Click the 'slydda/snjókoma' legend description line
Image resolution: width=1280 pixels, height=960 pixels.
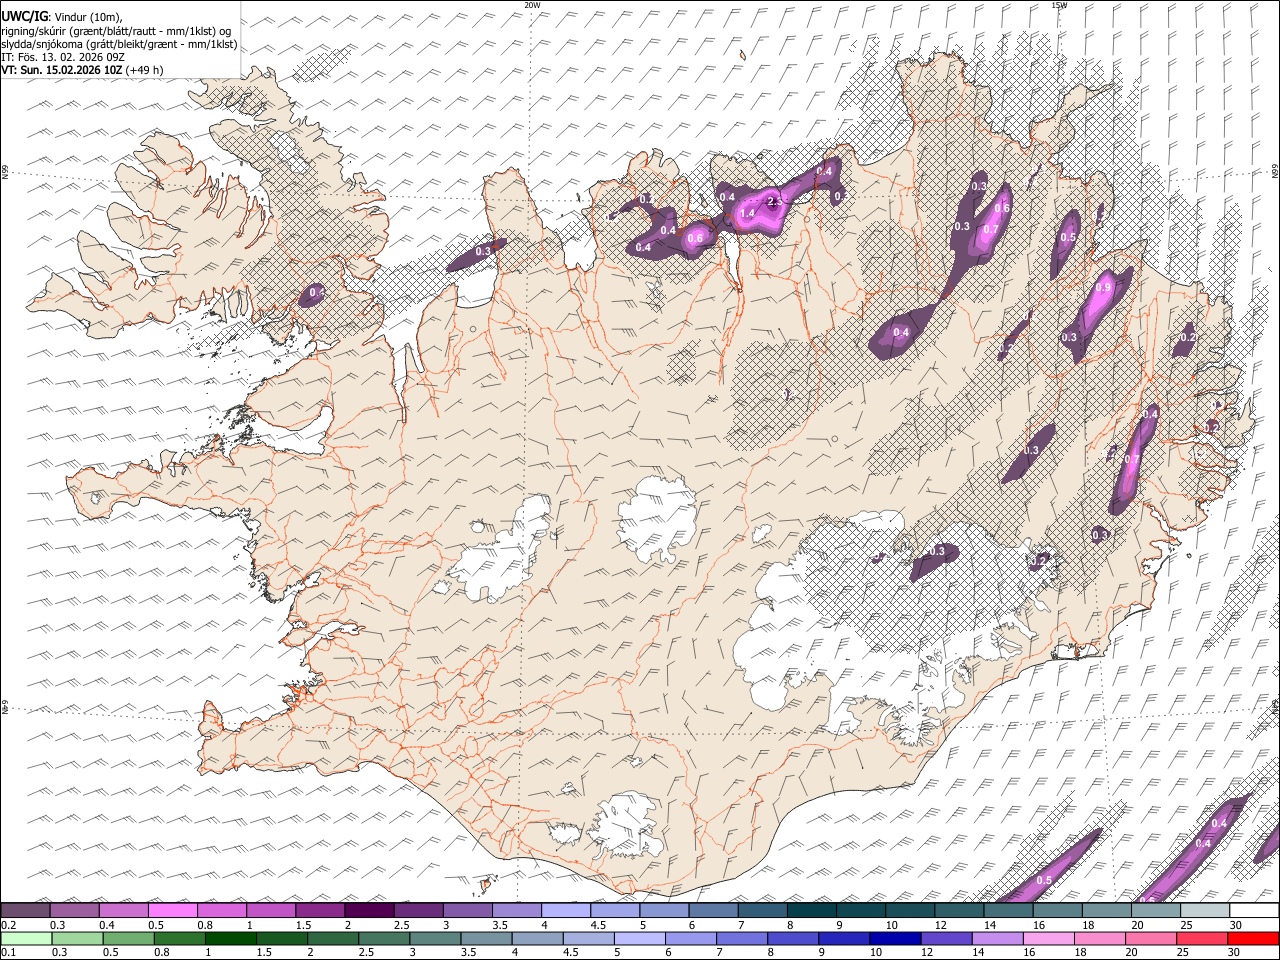119,44
